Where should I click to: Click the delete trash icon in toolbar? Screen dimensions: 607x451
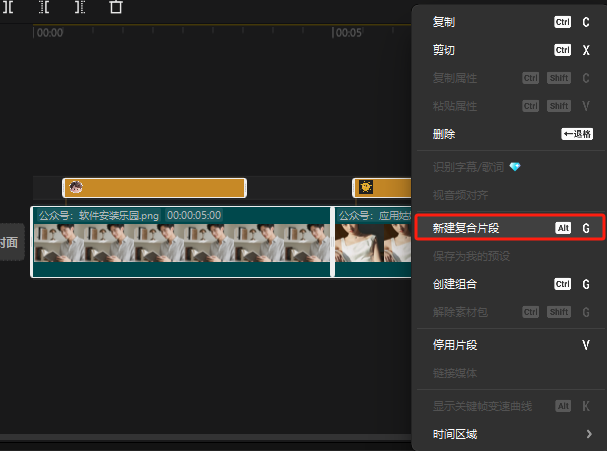point(116,7)
